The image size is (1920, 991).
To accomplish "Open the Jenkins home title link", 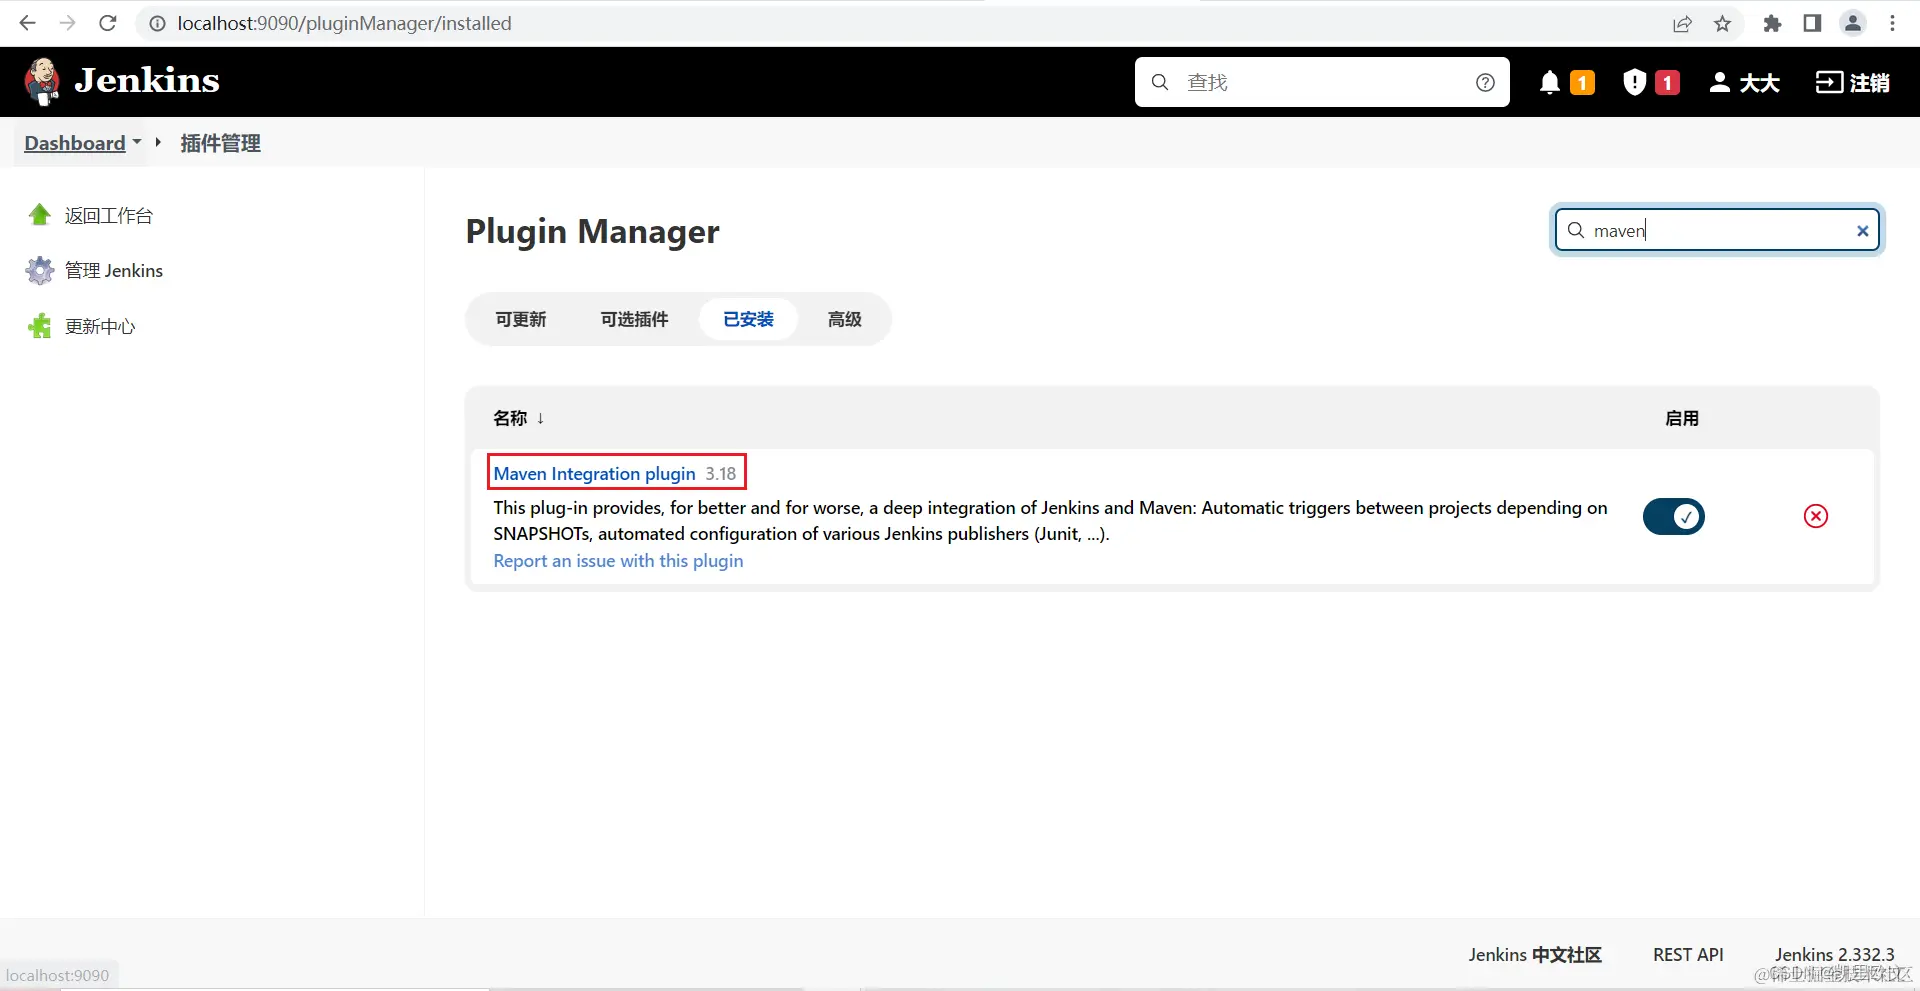I will pos(147,80).
